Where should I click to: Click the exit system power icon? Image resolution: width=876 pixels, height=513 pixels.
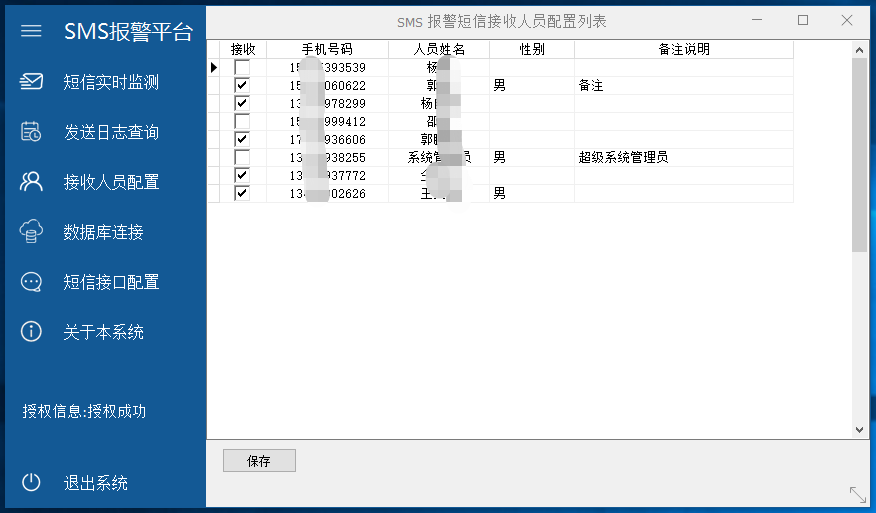click(32, 483)
